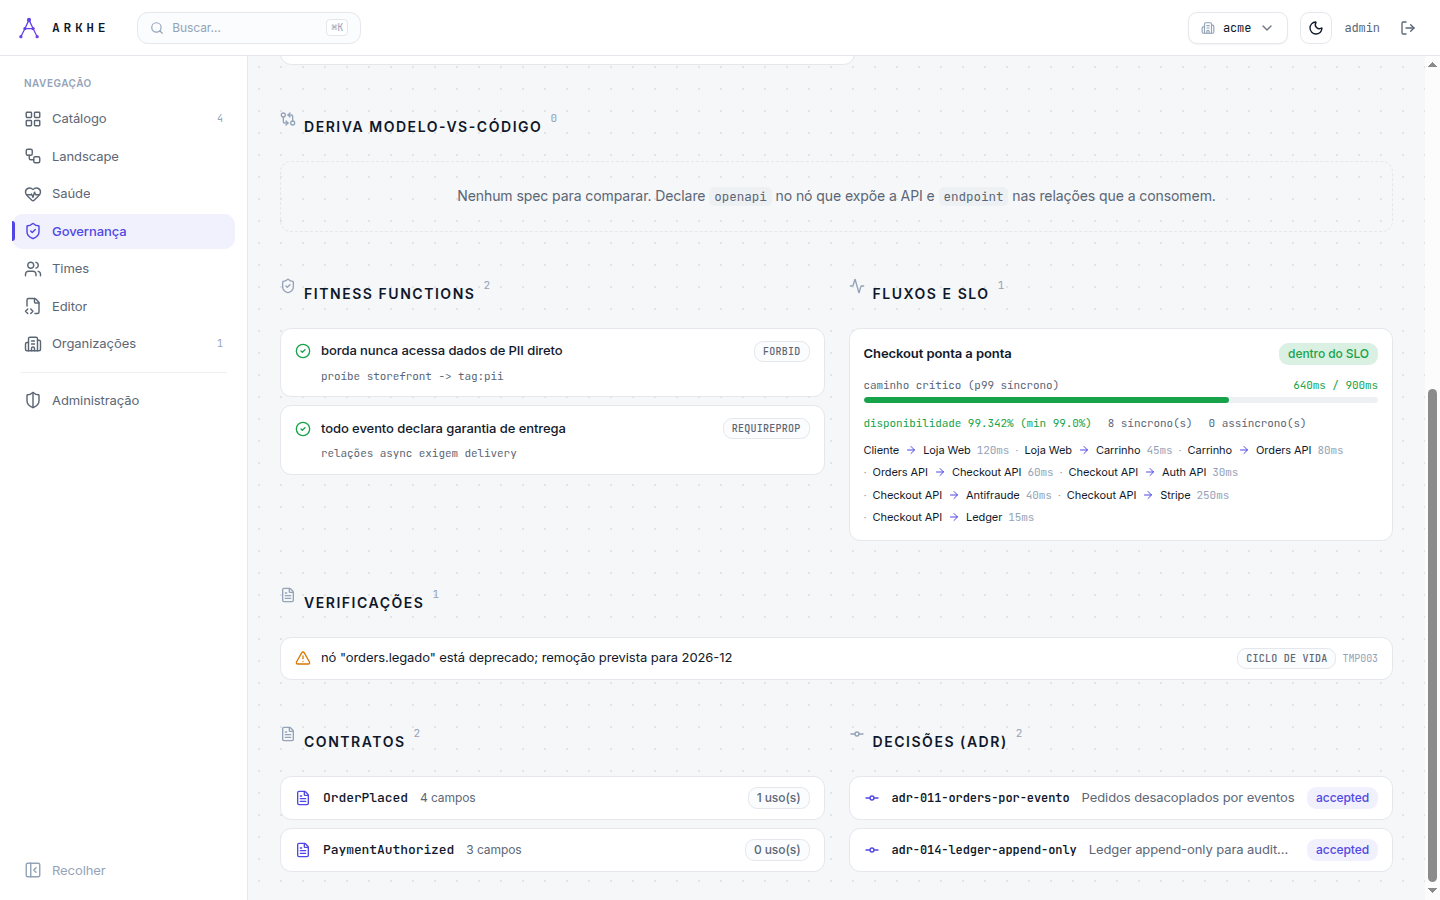Click the check on delivery guarantee rule
This screenshot has height=900, width=1440.
[x=303, y=429]
